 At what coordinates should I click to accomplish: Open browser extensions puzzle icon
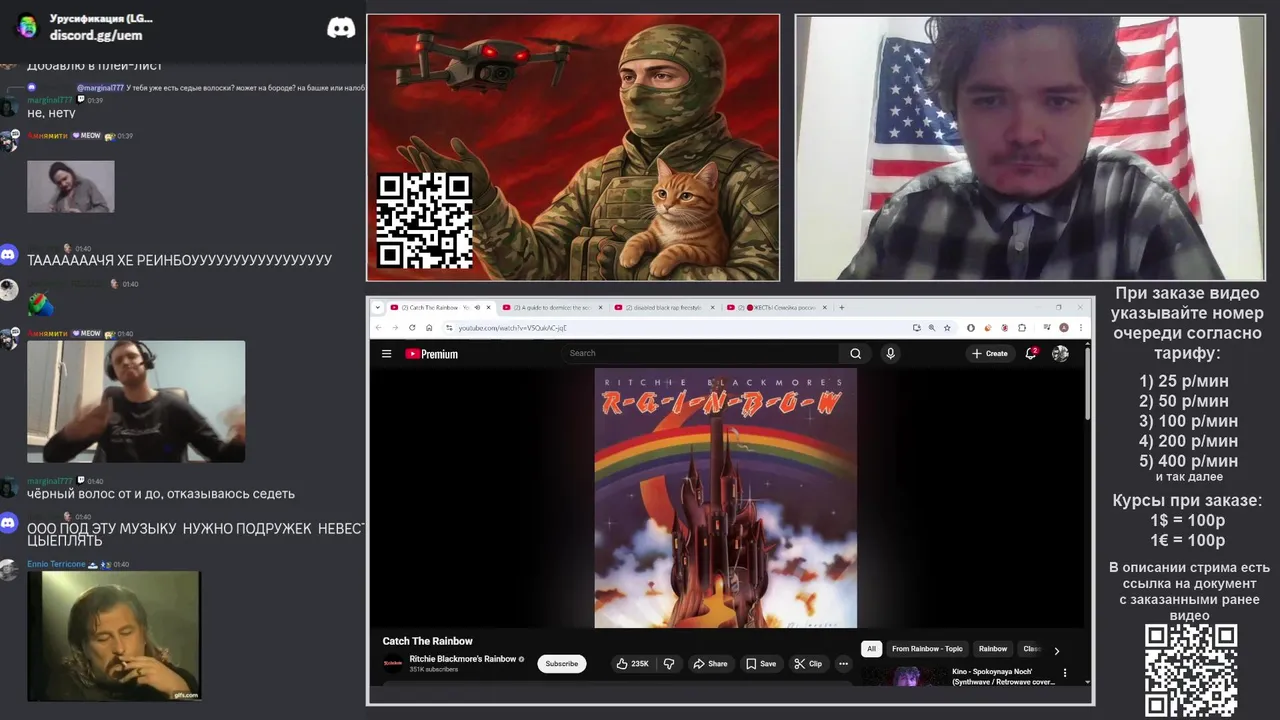click(x=1021, y=327)
